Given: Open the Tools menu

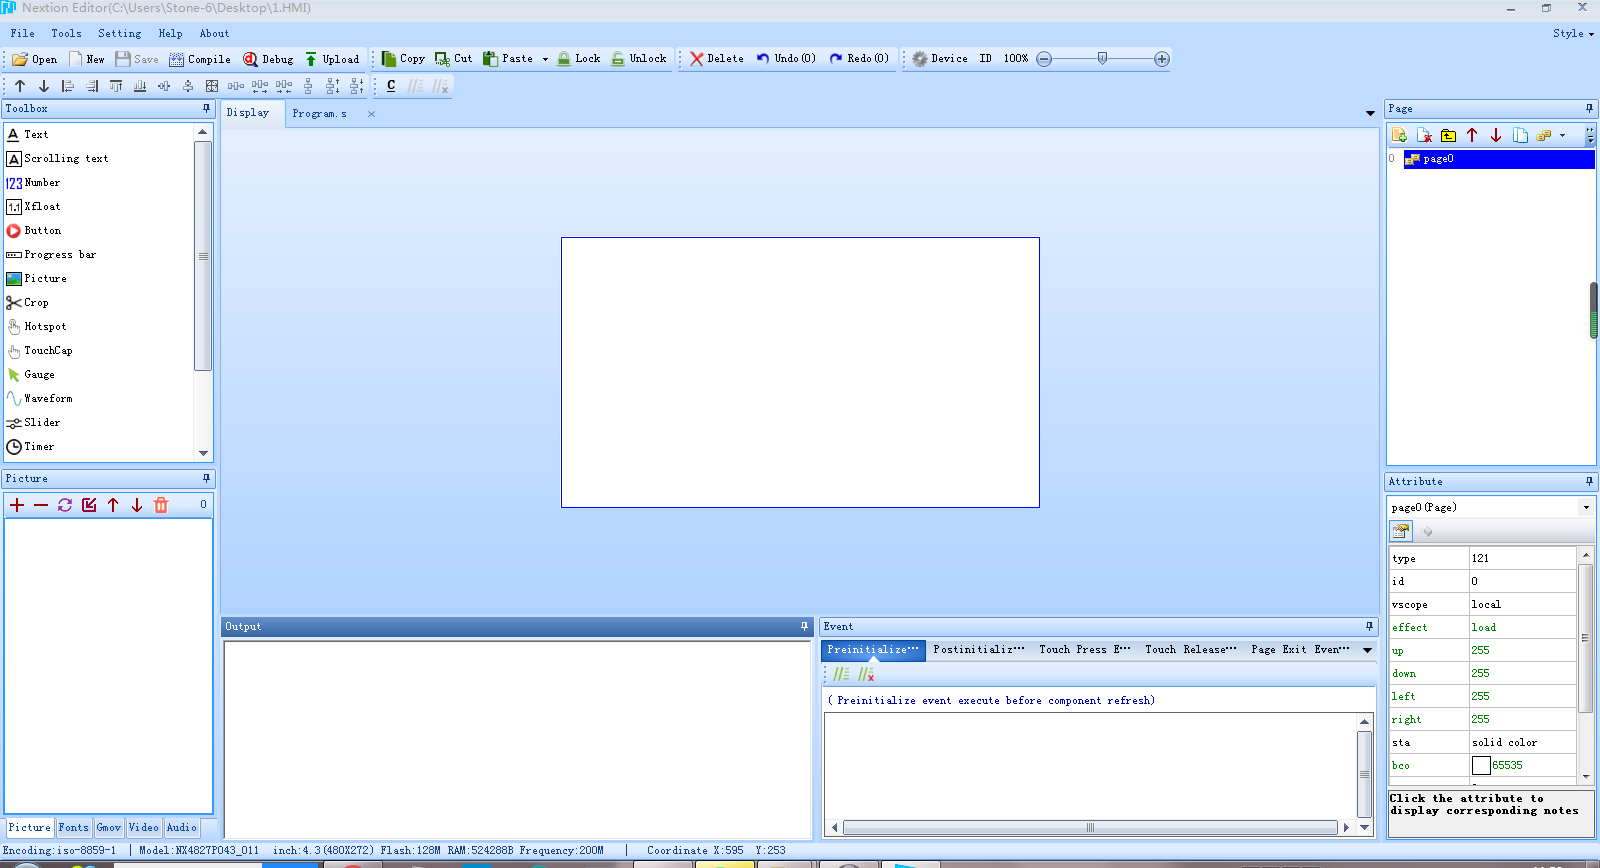Looking at the screenshot, I should 66,33.
